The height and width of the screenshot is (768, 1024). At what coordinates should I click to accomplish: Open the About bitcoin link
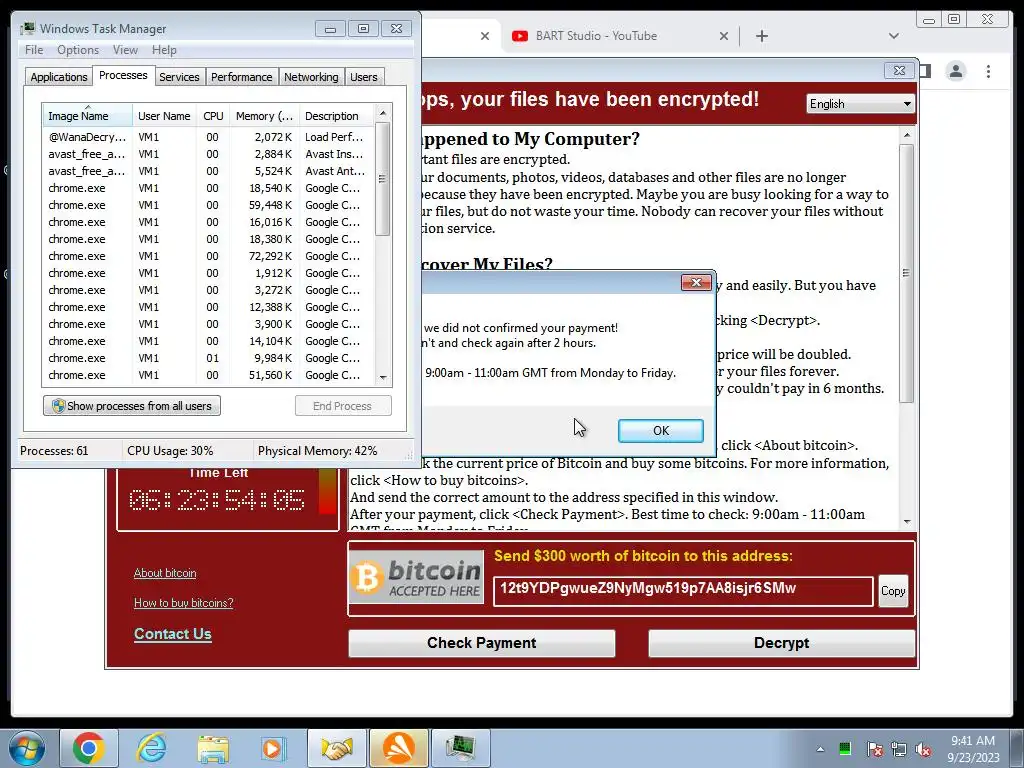click(x=165, y=573)
